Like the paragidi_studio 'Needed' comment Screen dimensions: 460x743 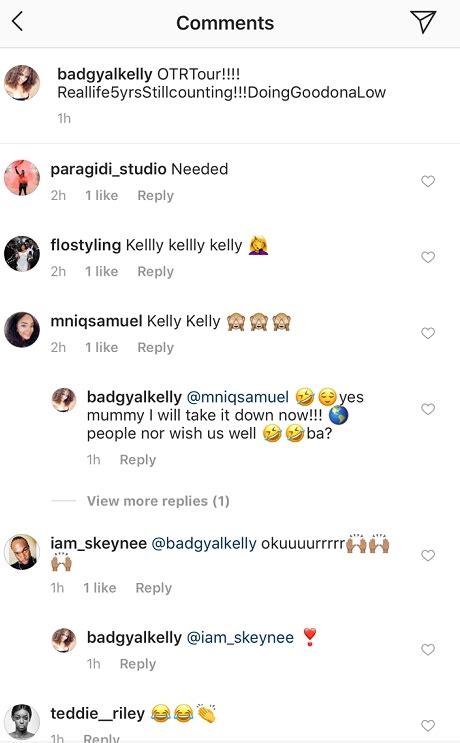click(428, 181)
